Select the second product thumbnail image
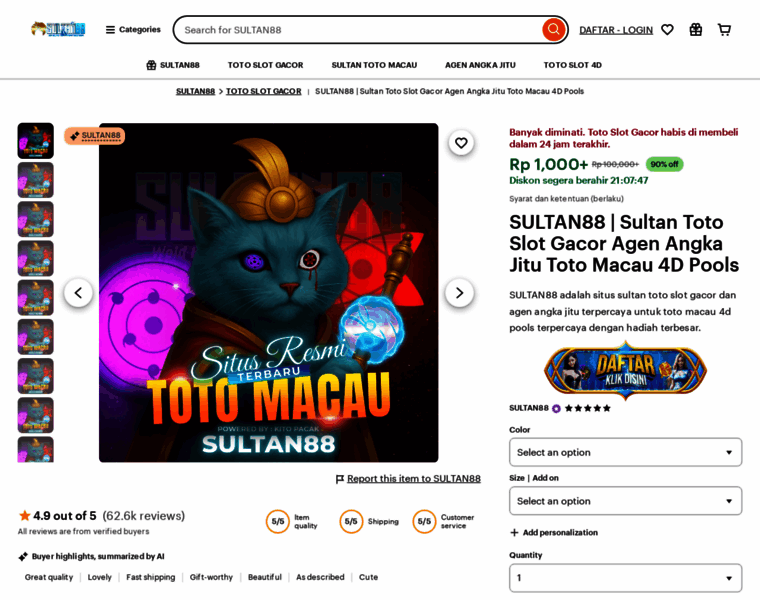 point(35,180)
